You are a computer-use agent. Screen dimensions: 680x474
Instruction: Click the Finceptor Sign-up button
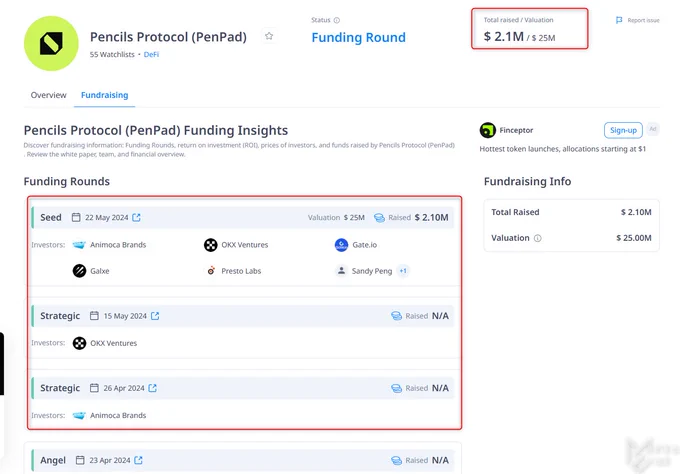coord(623,130)
